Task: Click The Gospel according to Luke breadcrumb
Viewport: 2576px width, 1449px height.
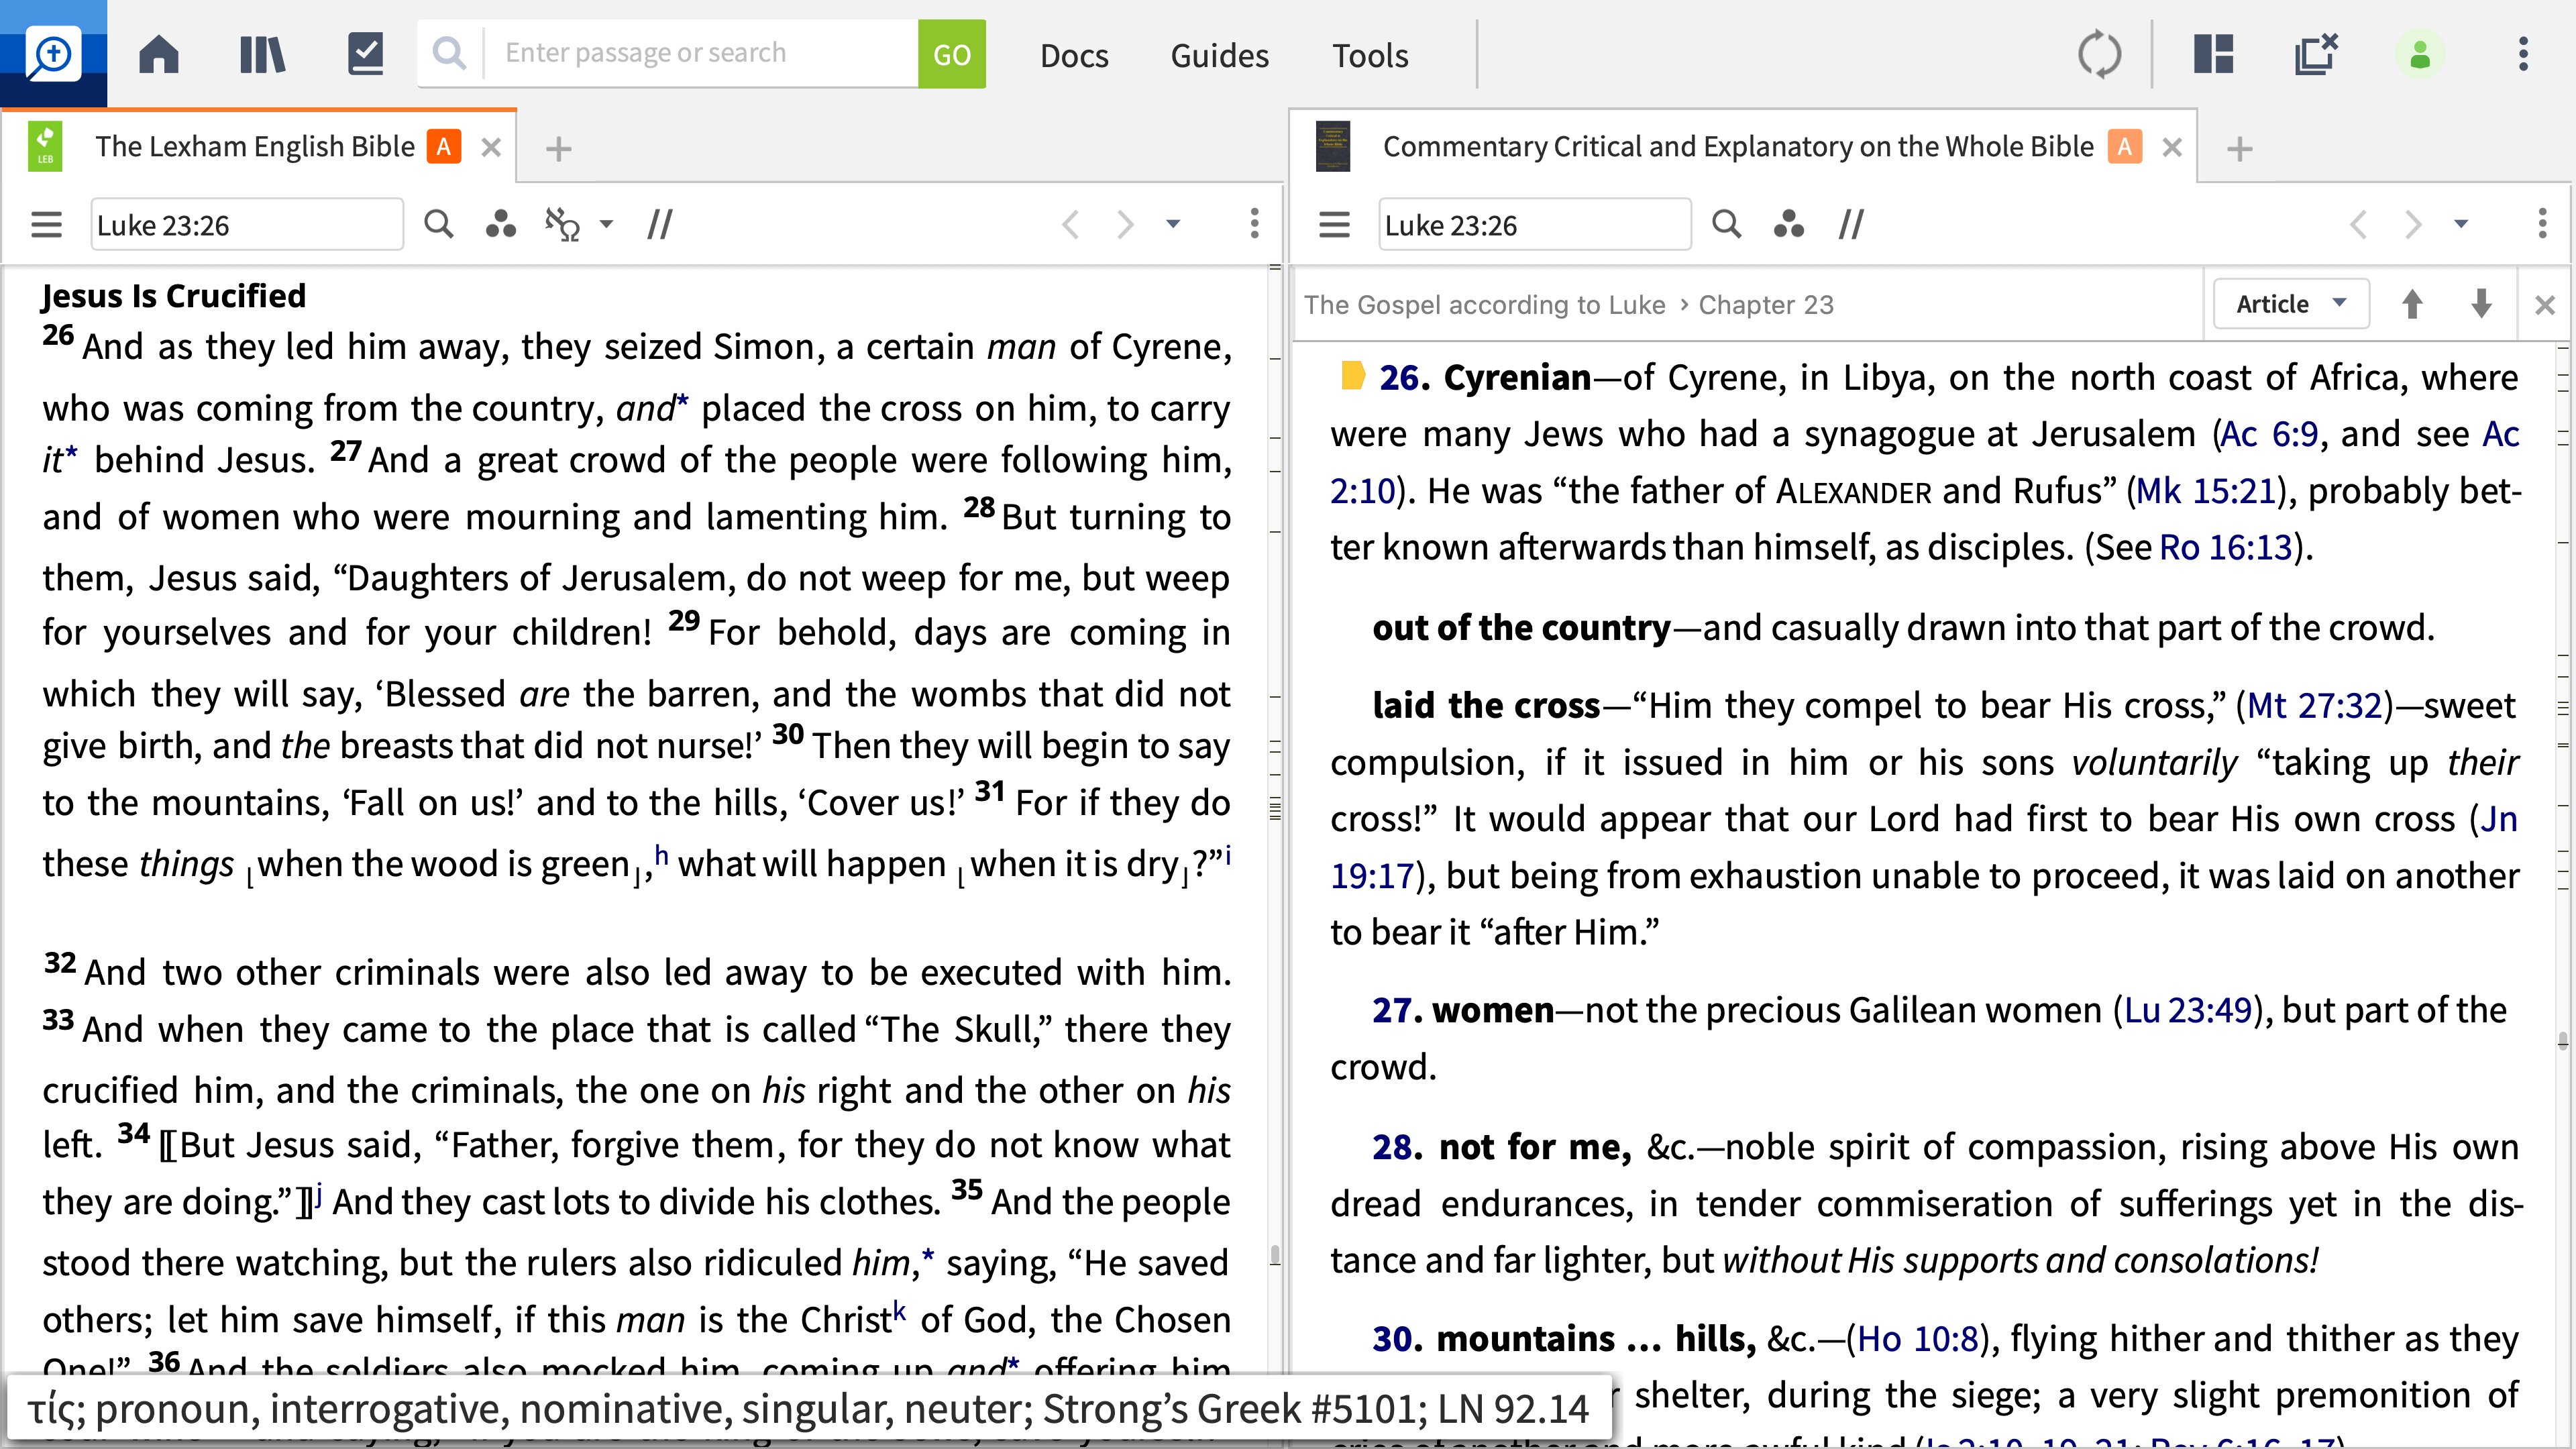Action: [1485, 304]
